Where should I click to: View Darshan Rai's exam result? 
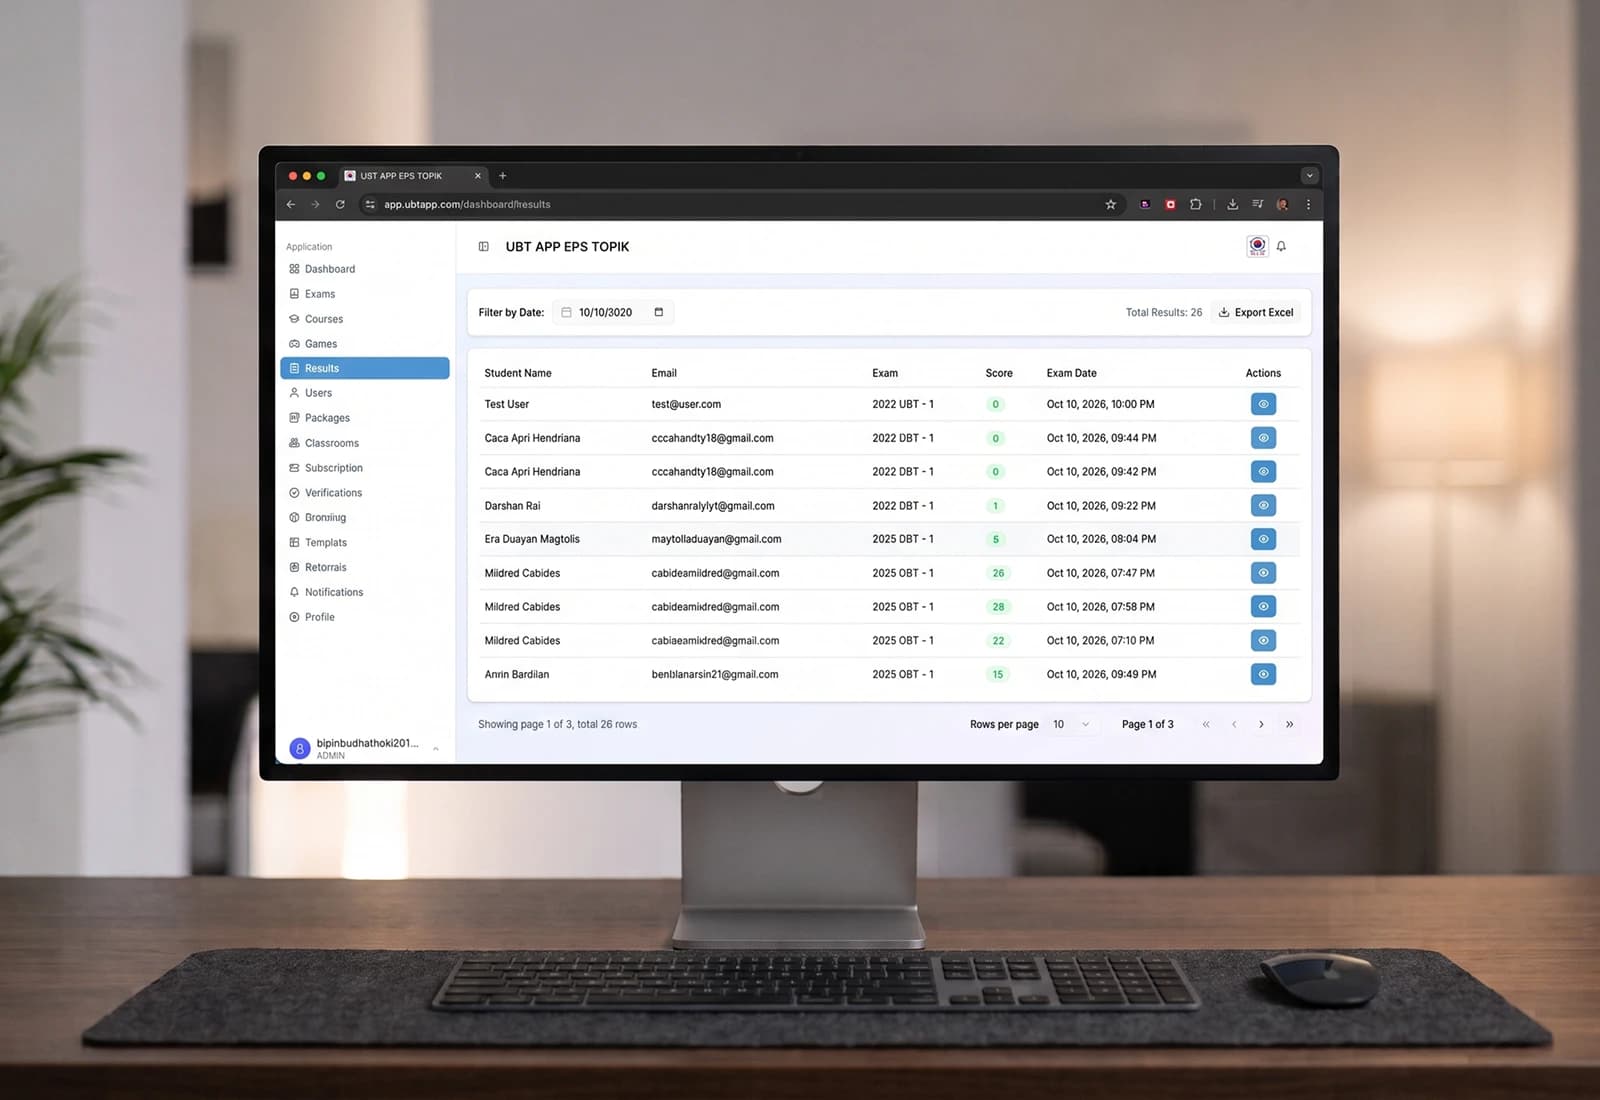pyautogui.click(x=1263, y=505)
